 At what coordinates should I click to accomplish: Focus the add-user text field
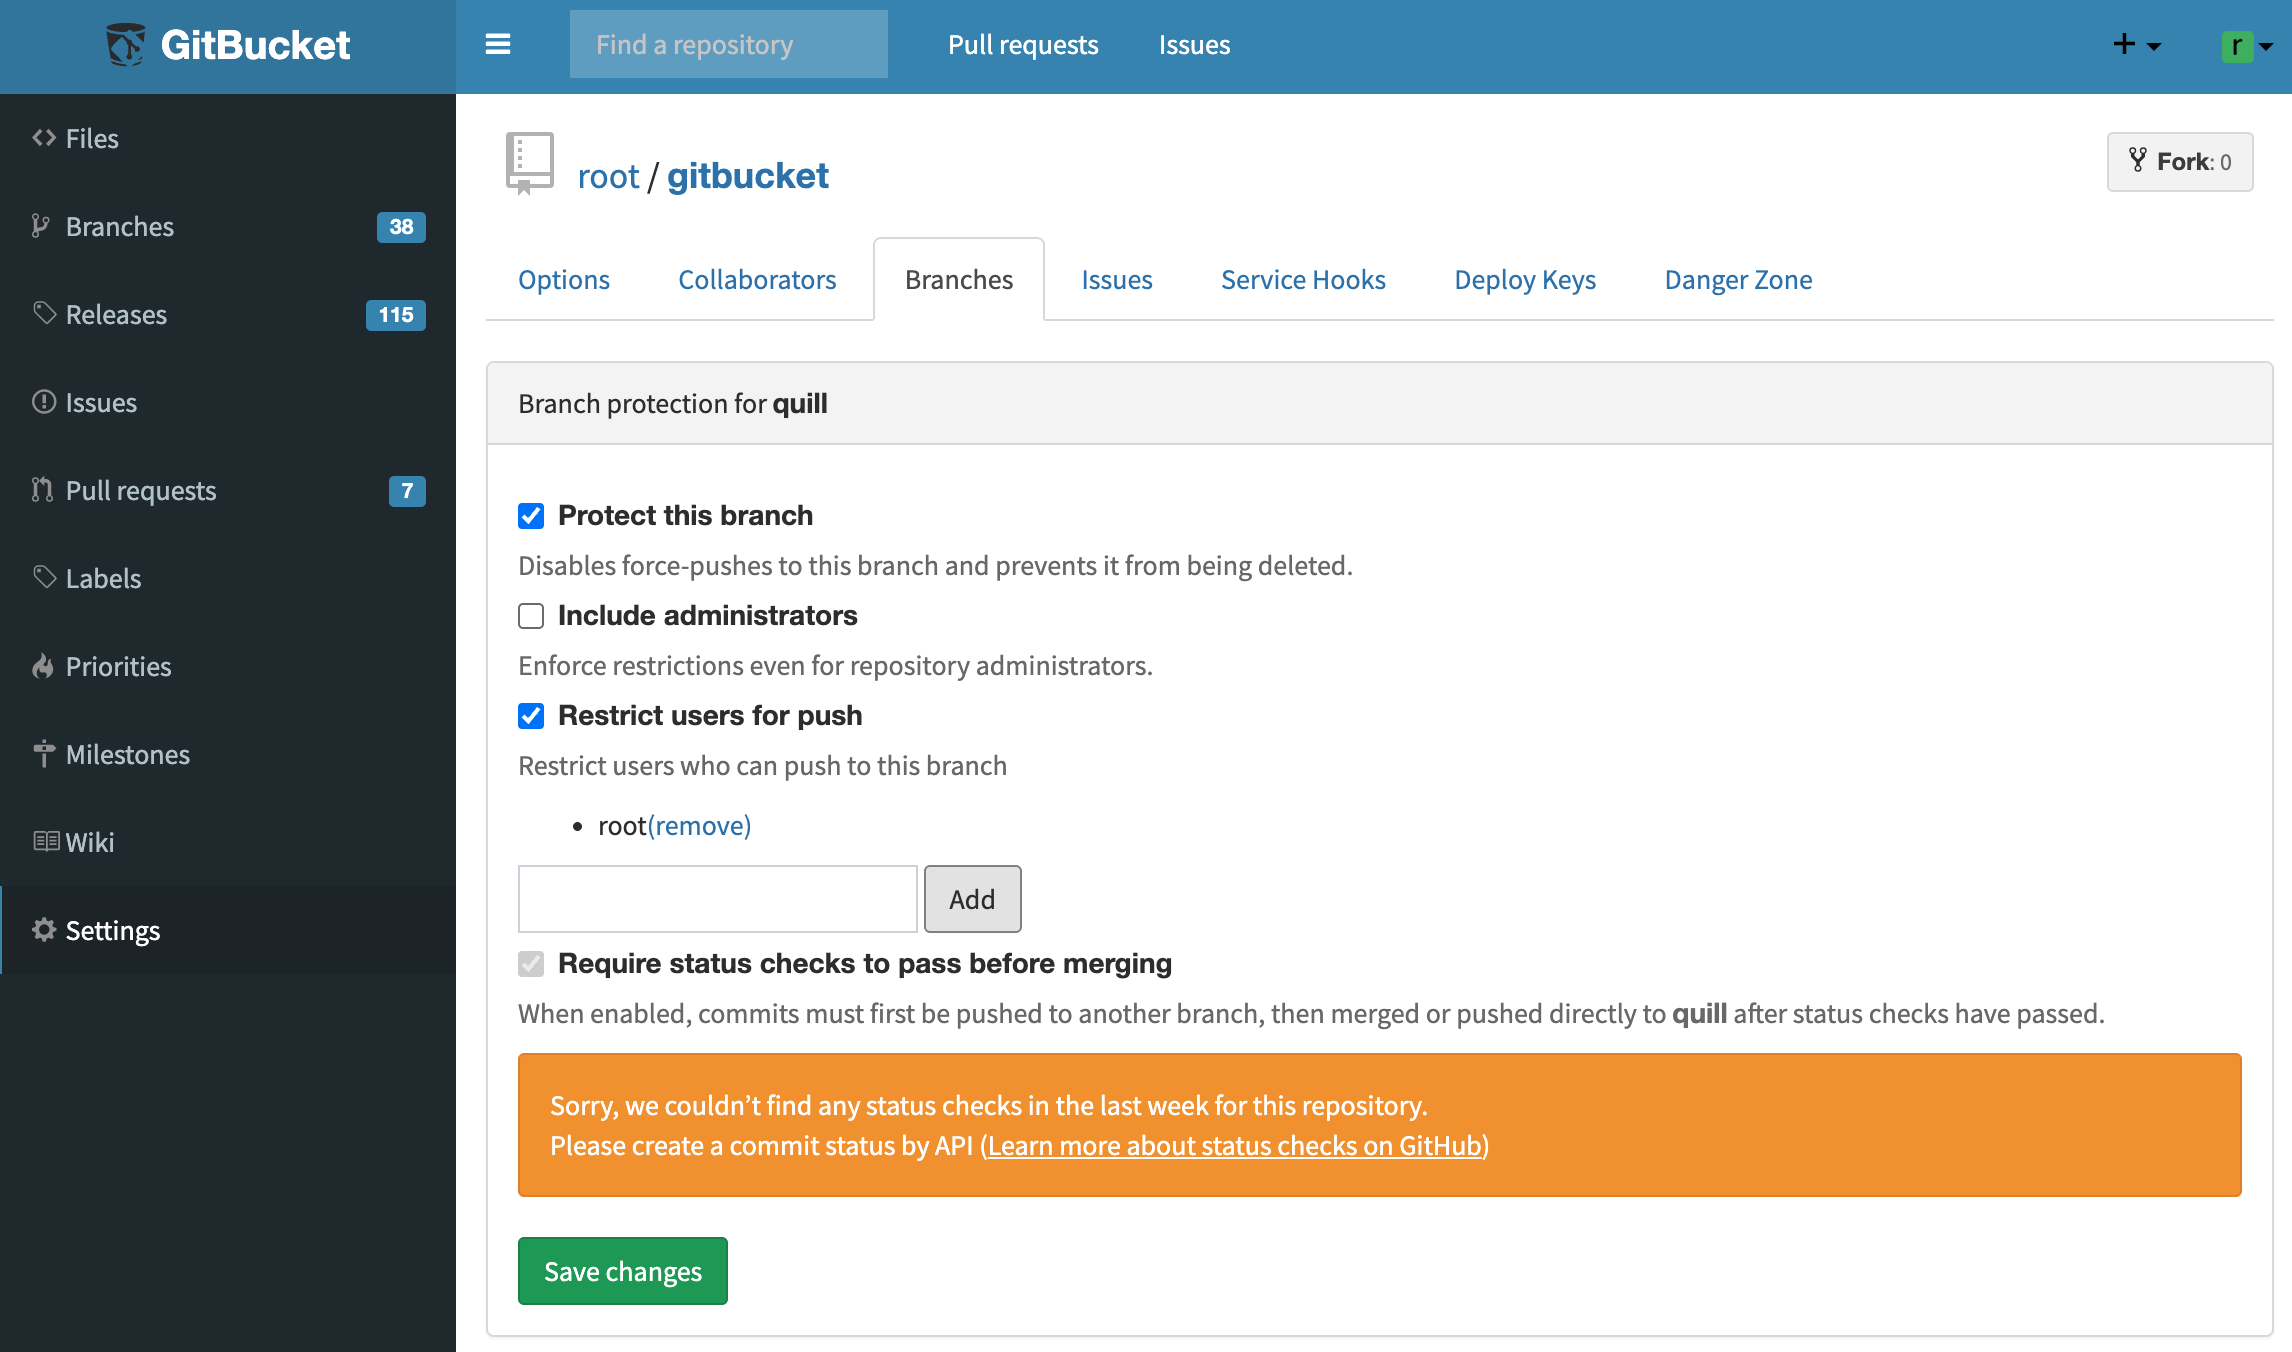pyautogui.click(x=717, y=899)
